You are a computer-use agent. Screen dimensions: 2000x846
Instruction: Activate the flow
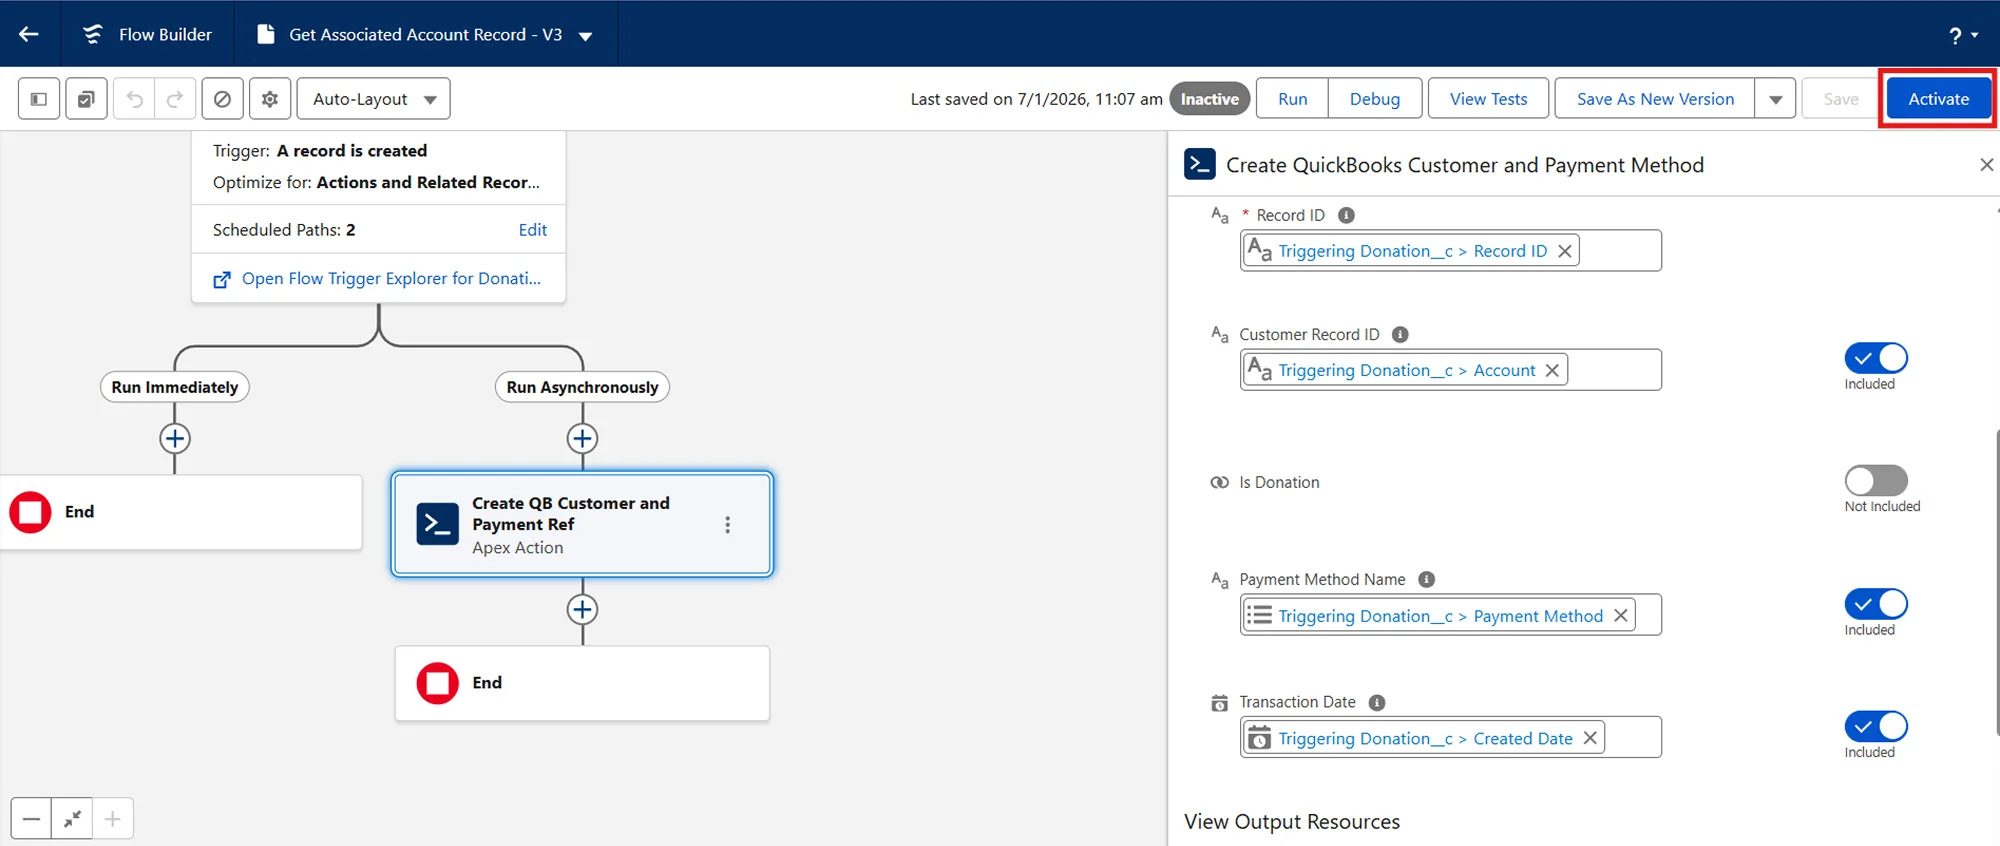pyautogui.click(x=1938, y=99)
